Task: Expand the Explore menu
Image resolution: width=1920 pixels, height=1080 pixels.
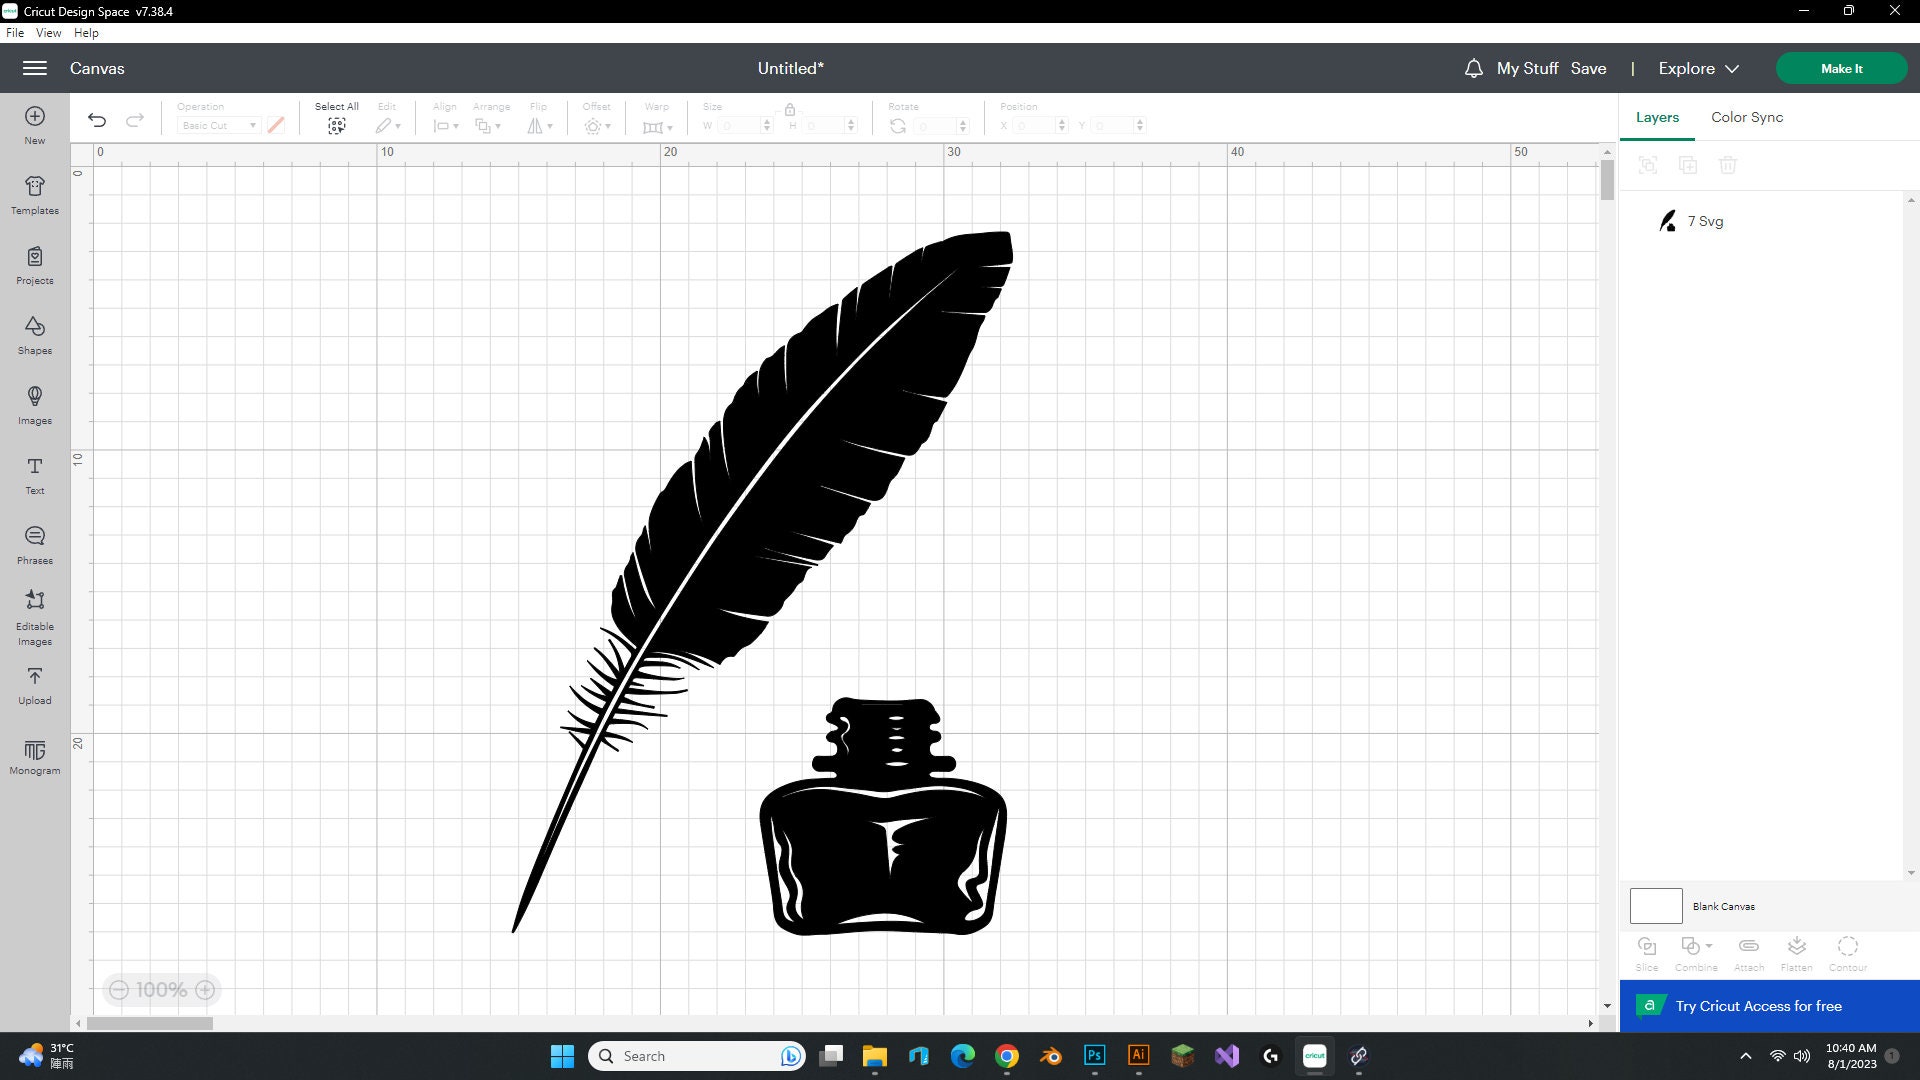Action: point(1697,68)
